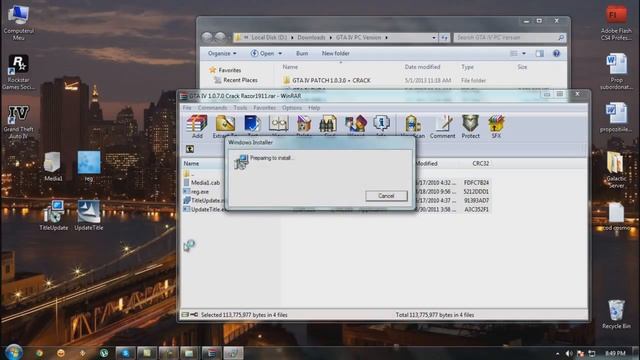
Task: Click New folder in Explorer toolbar
Action: coord(336,53)
